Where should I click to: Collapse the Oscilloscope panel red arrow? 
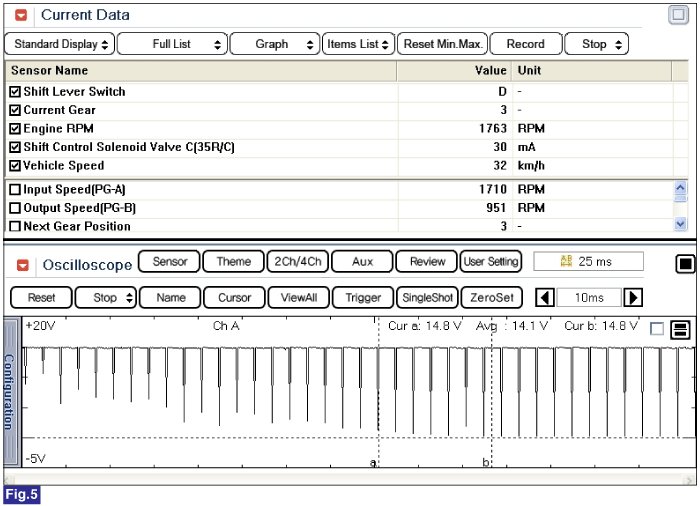pyautogui.click(x=23, y=265)
